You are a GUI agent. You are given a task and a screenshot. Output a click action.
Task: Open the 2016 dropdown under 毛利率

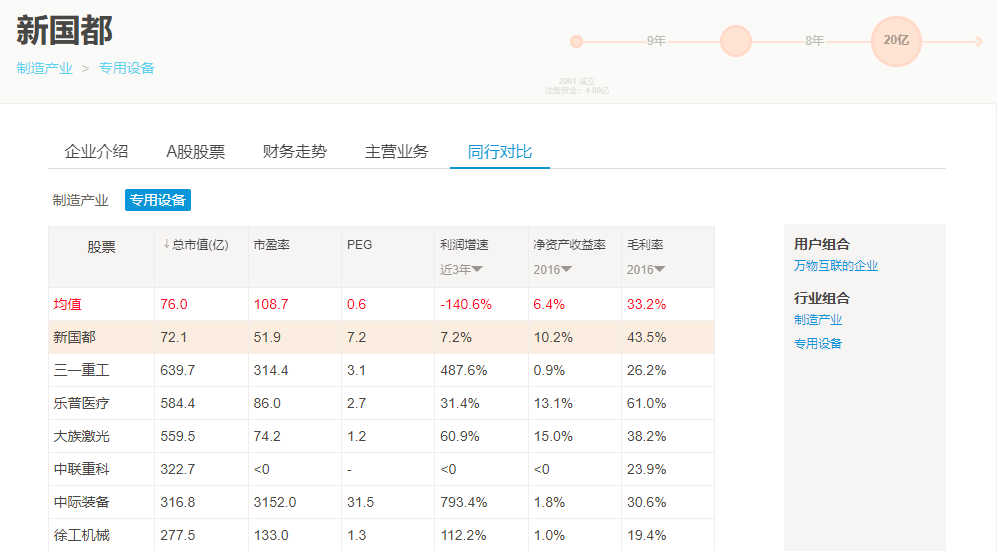tap(645, 269)
